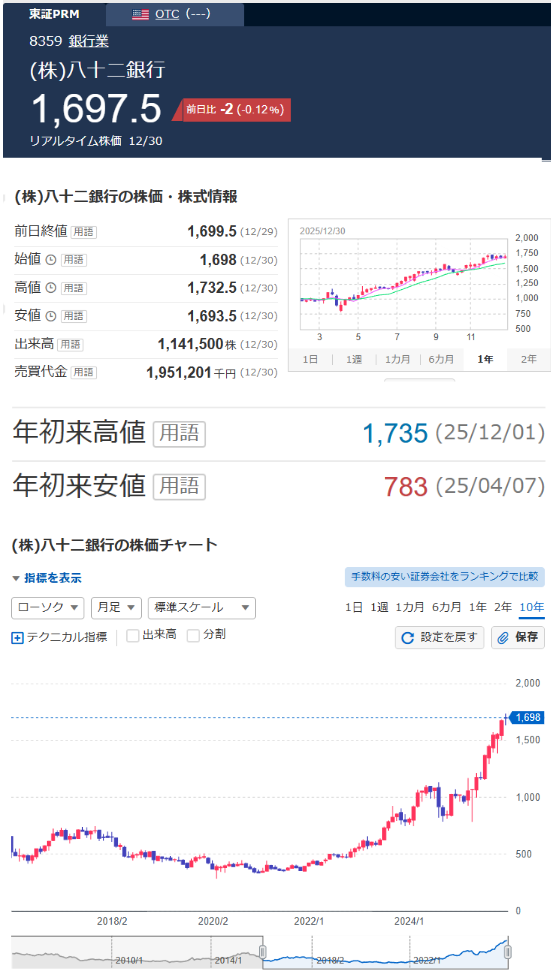Screen dimensions: 551x978
Task: Enable the 分割 checkbox
Action: pos(193,636)
